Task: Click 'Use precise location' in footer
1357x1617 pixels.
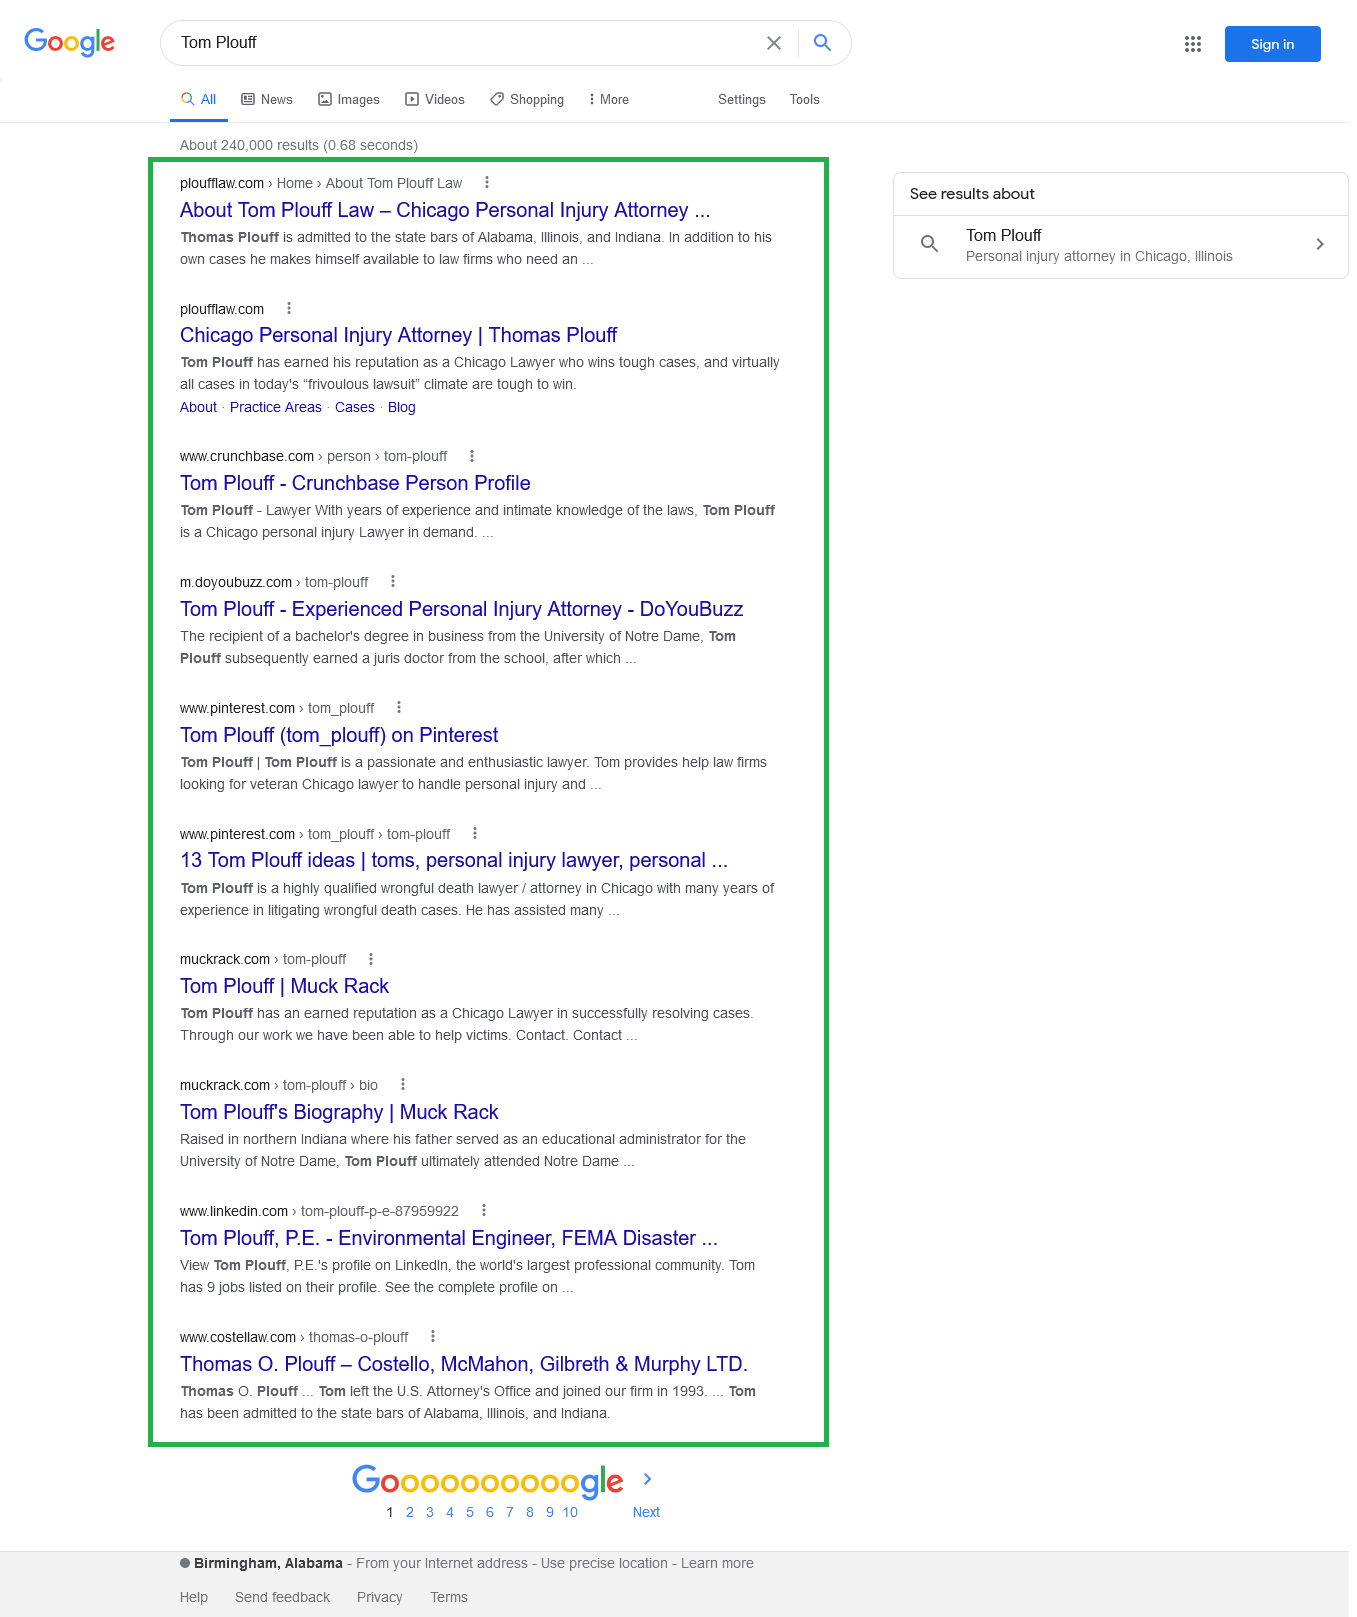Action: tap(604, 1563)
